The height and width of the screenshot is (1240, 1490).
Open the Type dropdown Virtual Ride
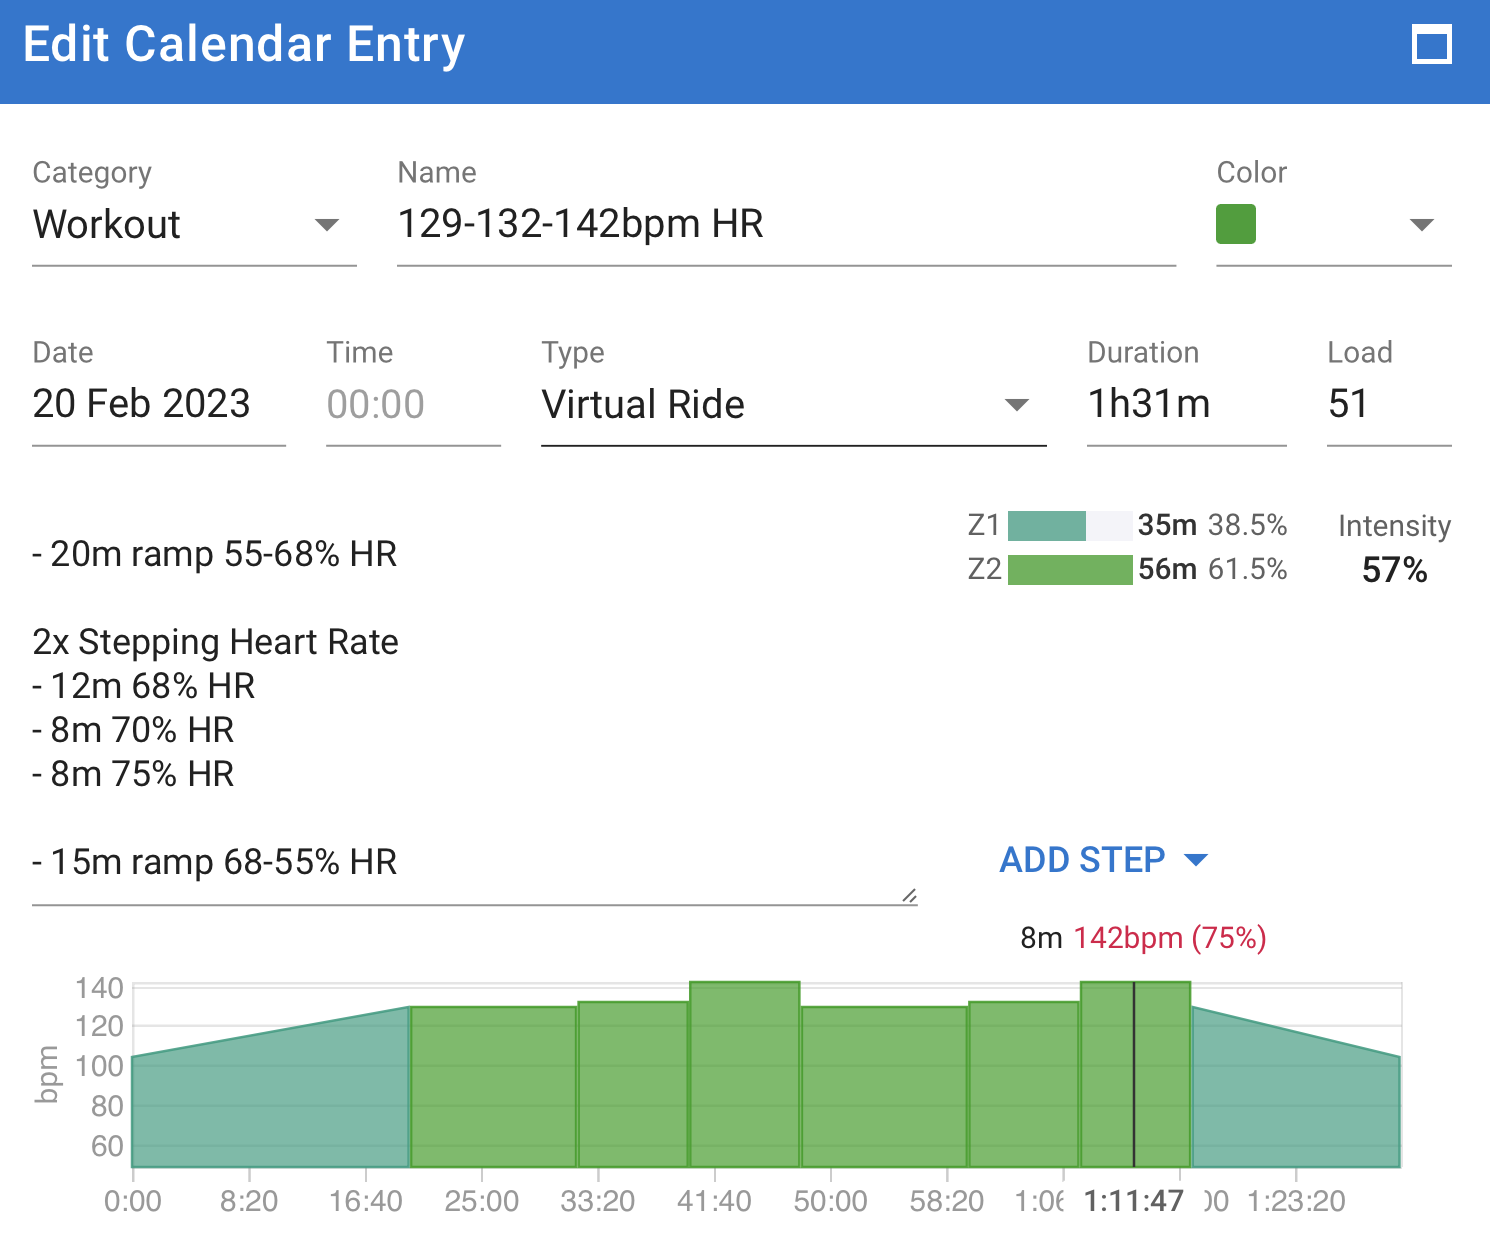click(793, 404)
